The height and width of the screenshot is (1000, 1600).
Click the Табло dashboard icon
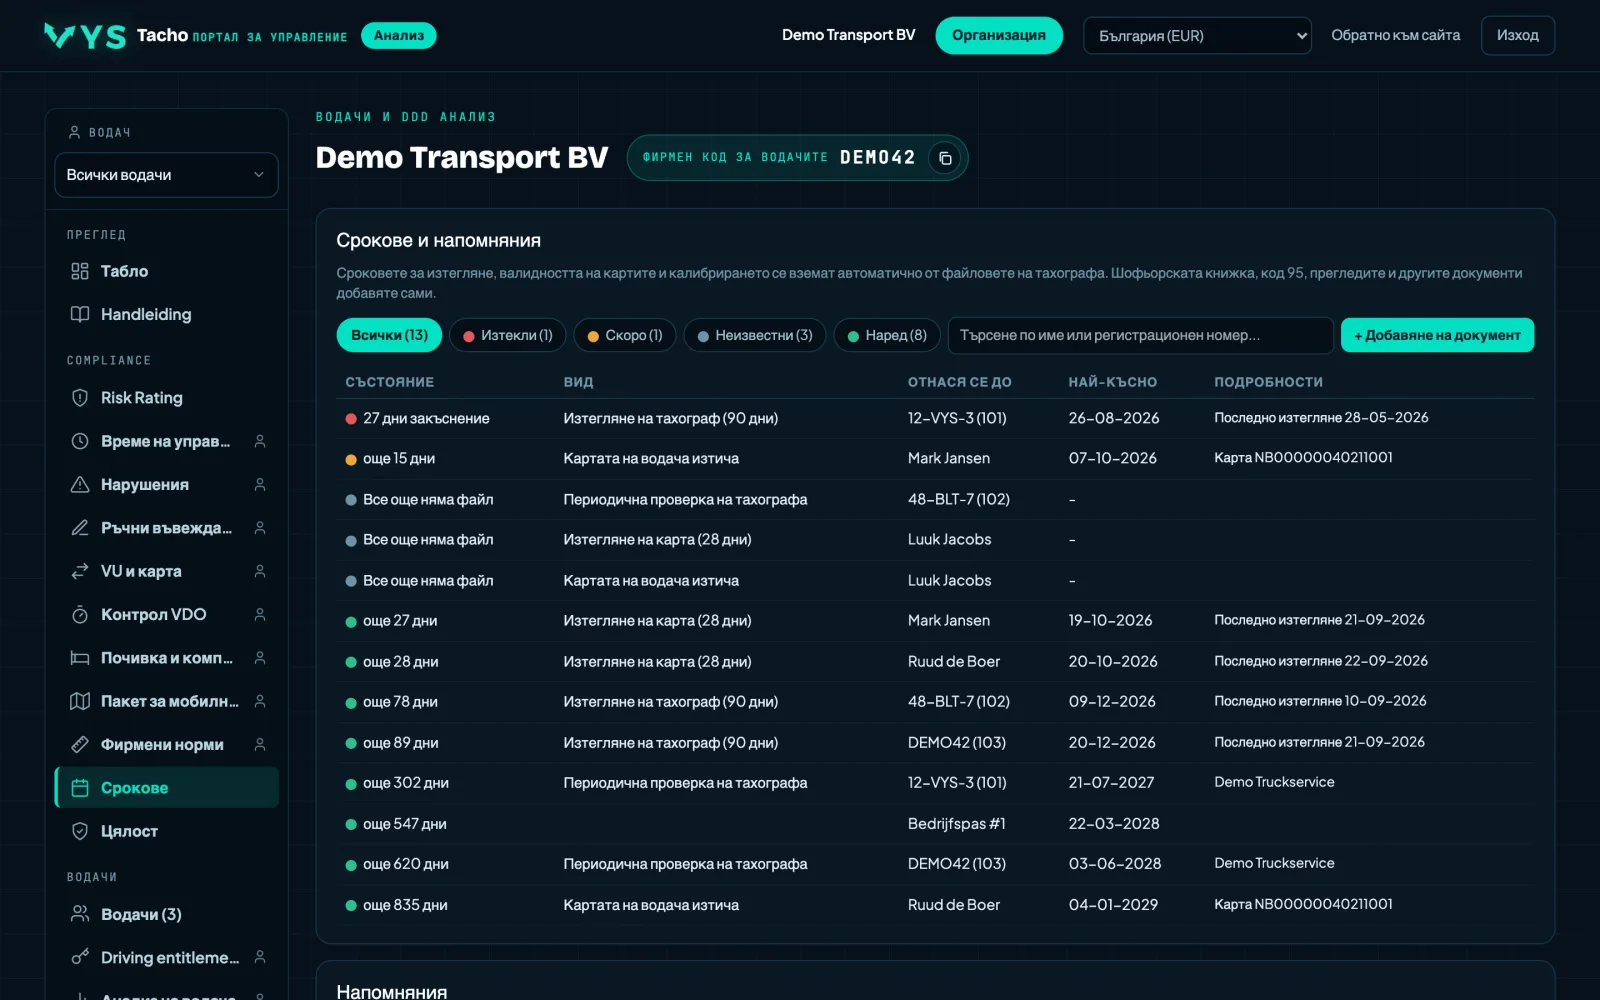tap(80, 271)
